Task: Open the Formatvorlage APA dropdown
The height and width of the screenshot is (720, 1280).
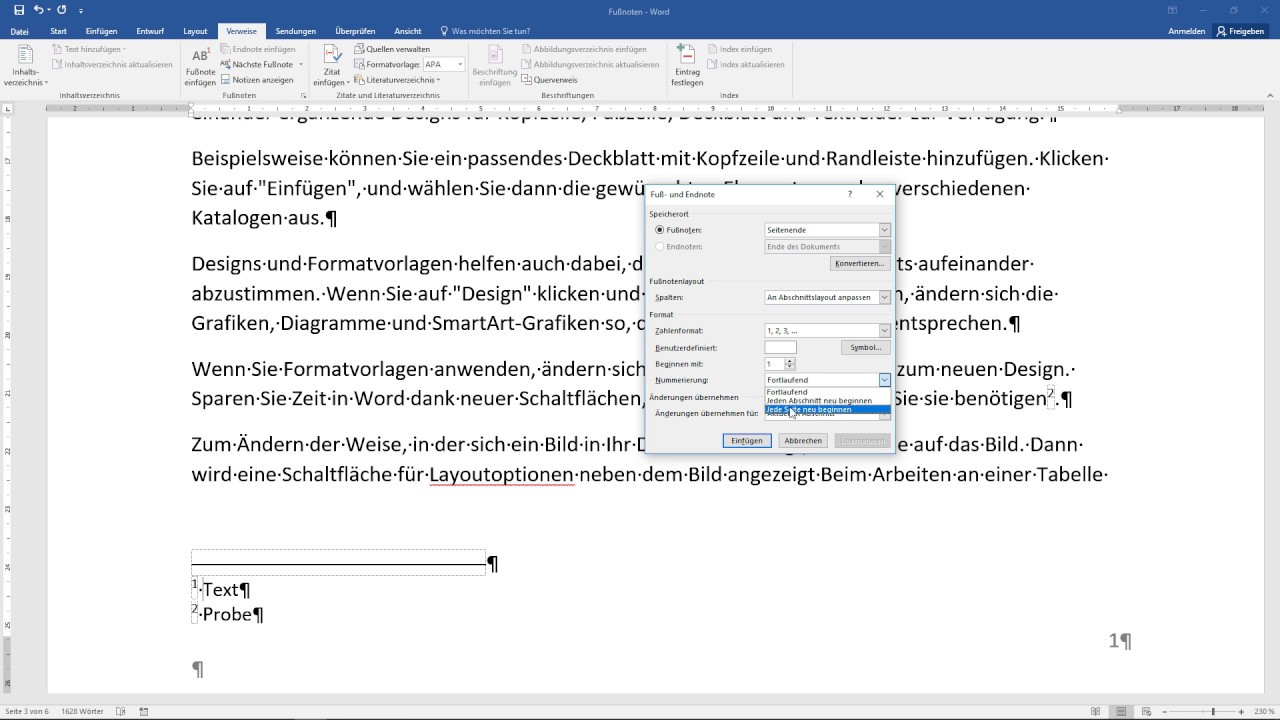Action: point(460,64)
